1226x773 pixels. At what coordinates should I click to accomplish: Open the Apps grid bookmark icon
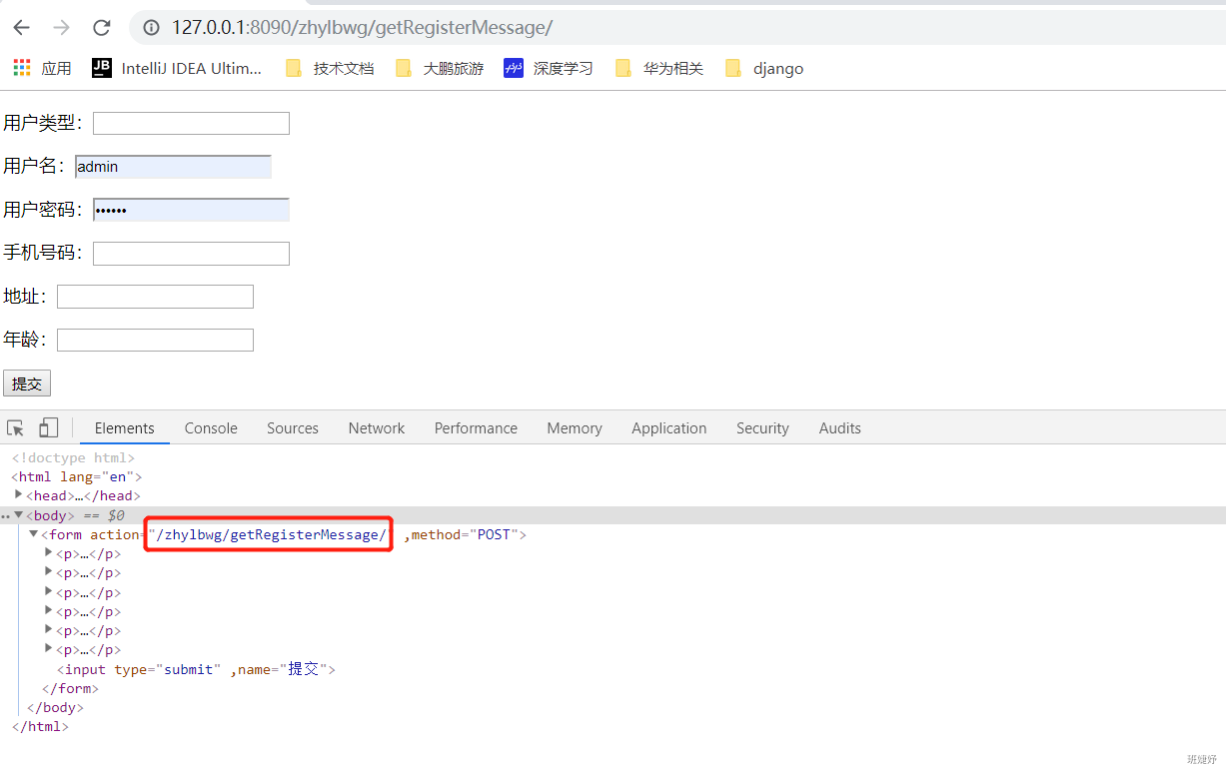tap(22, 67)
